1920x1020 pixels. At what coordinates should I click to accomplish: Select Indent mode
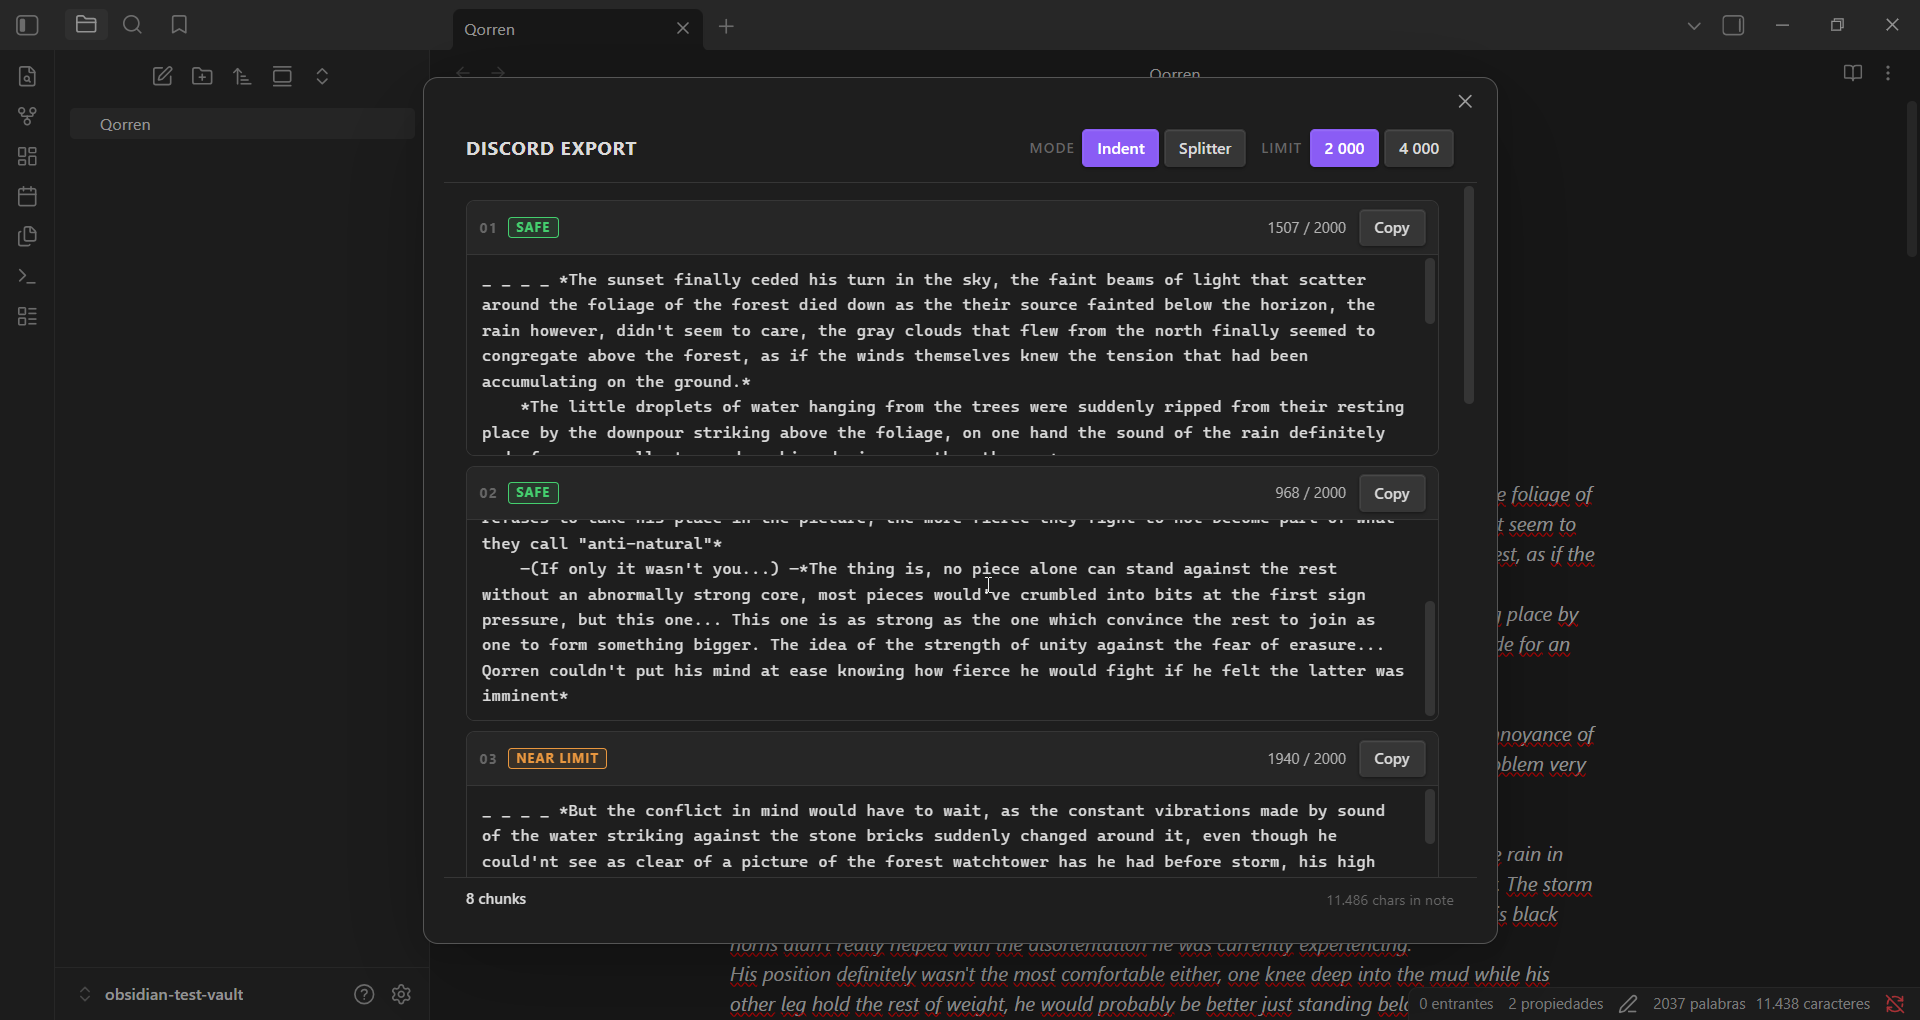[x=1120, y=148]
